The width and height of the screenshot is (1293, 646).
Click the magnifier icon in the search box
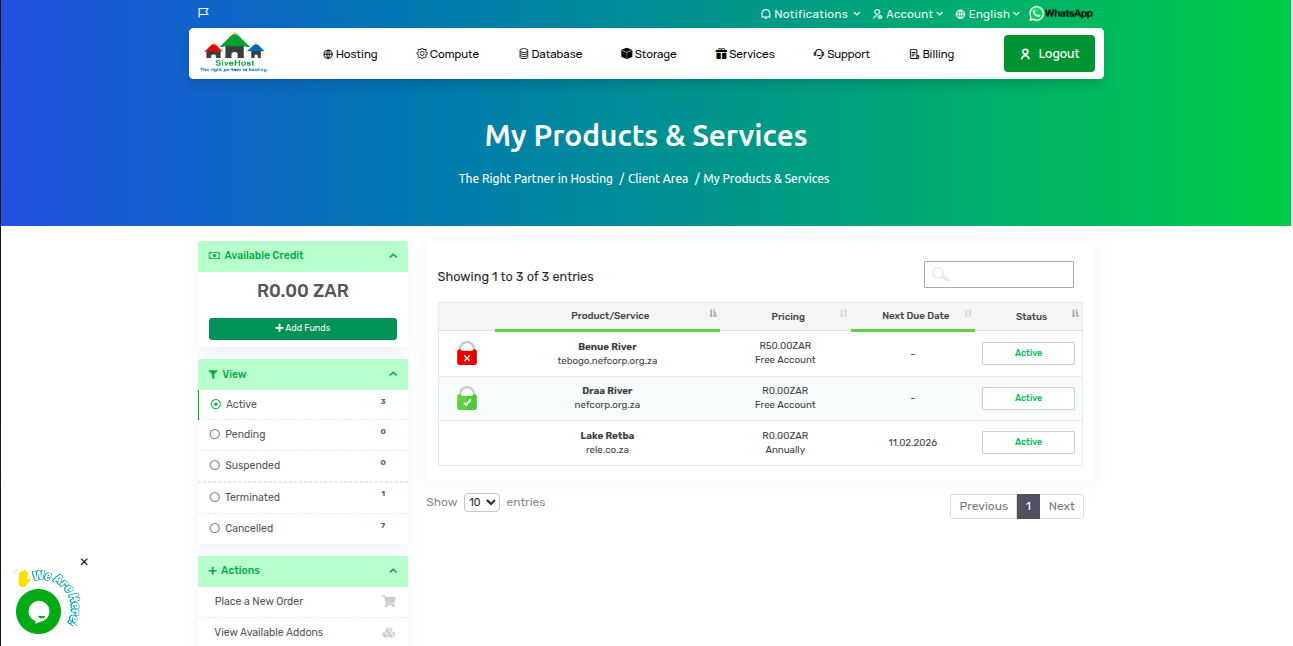click(x=940, y=274)
